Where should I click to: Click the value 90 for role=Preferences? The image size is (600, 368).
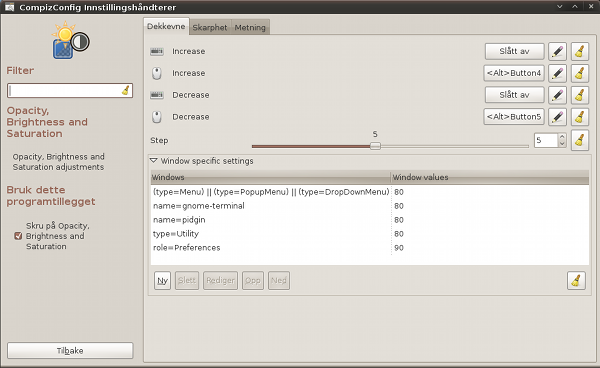click(x=399, y=248)
